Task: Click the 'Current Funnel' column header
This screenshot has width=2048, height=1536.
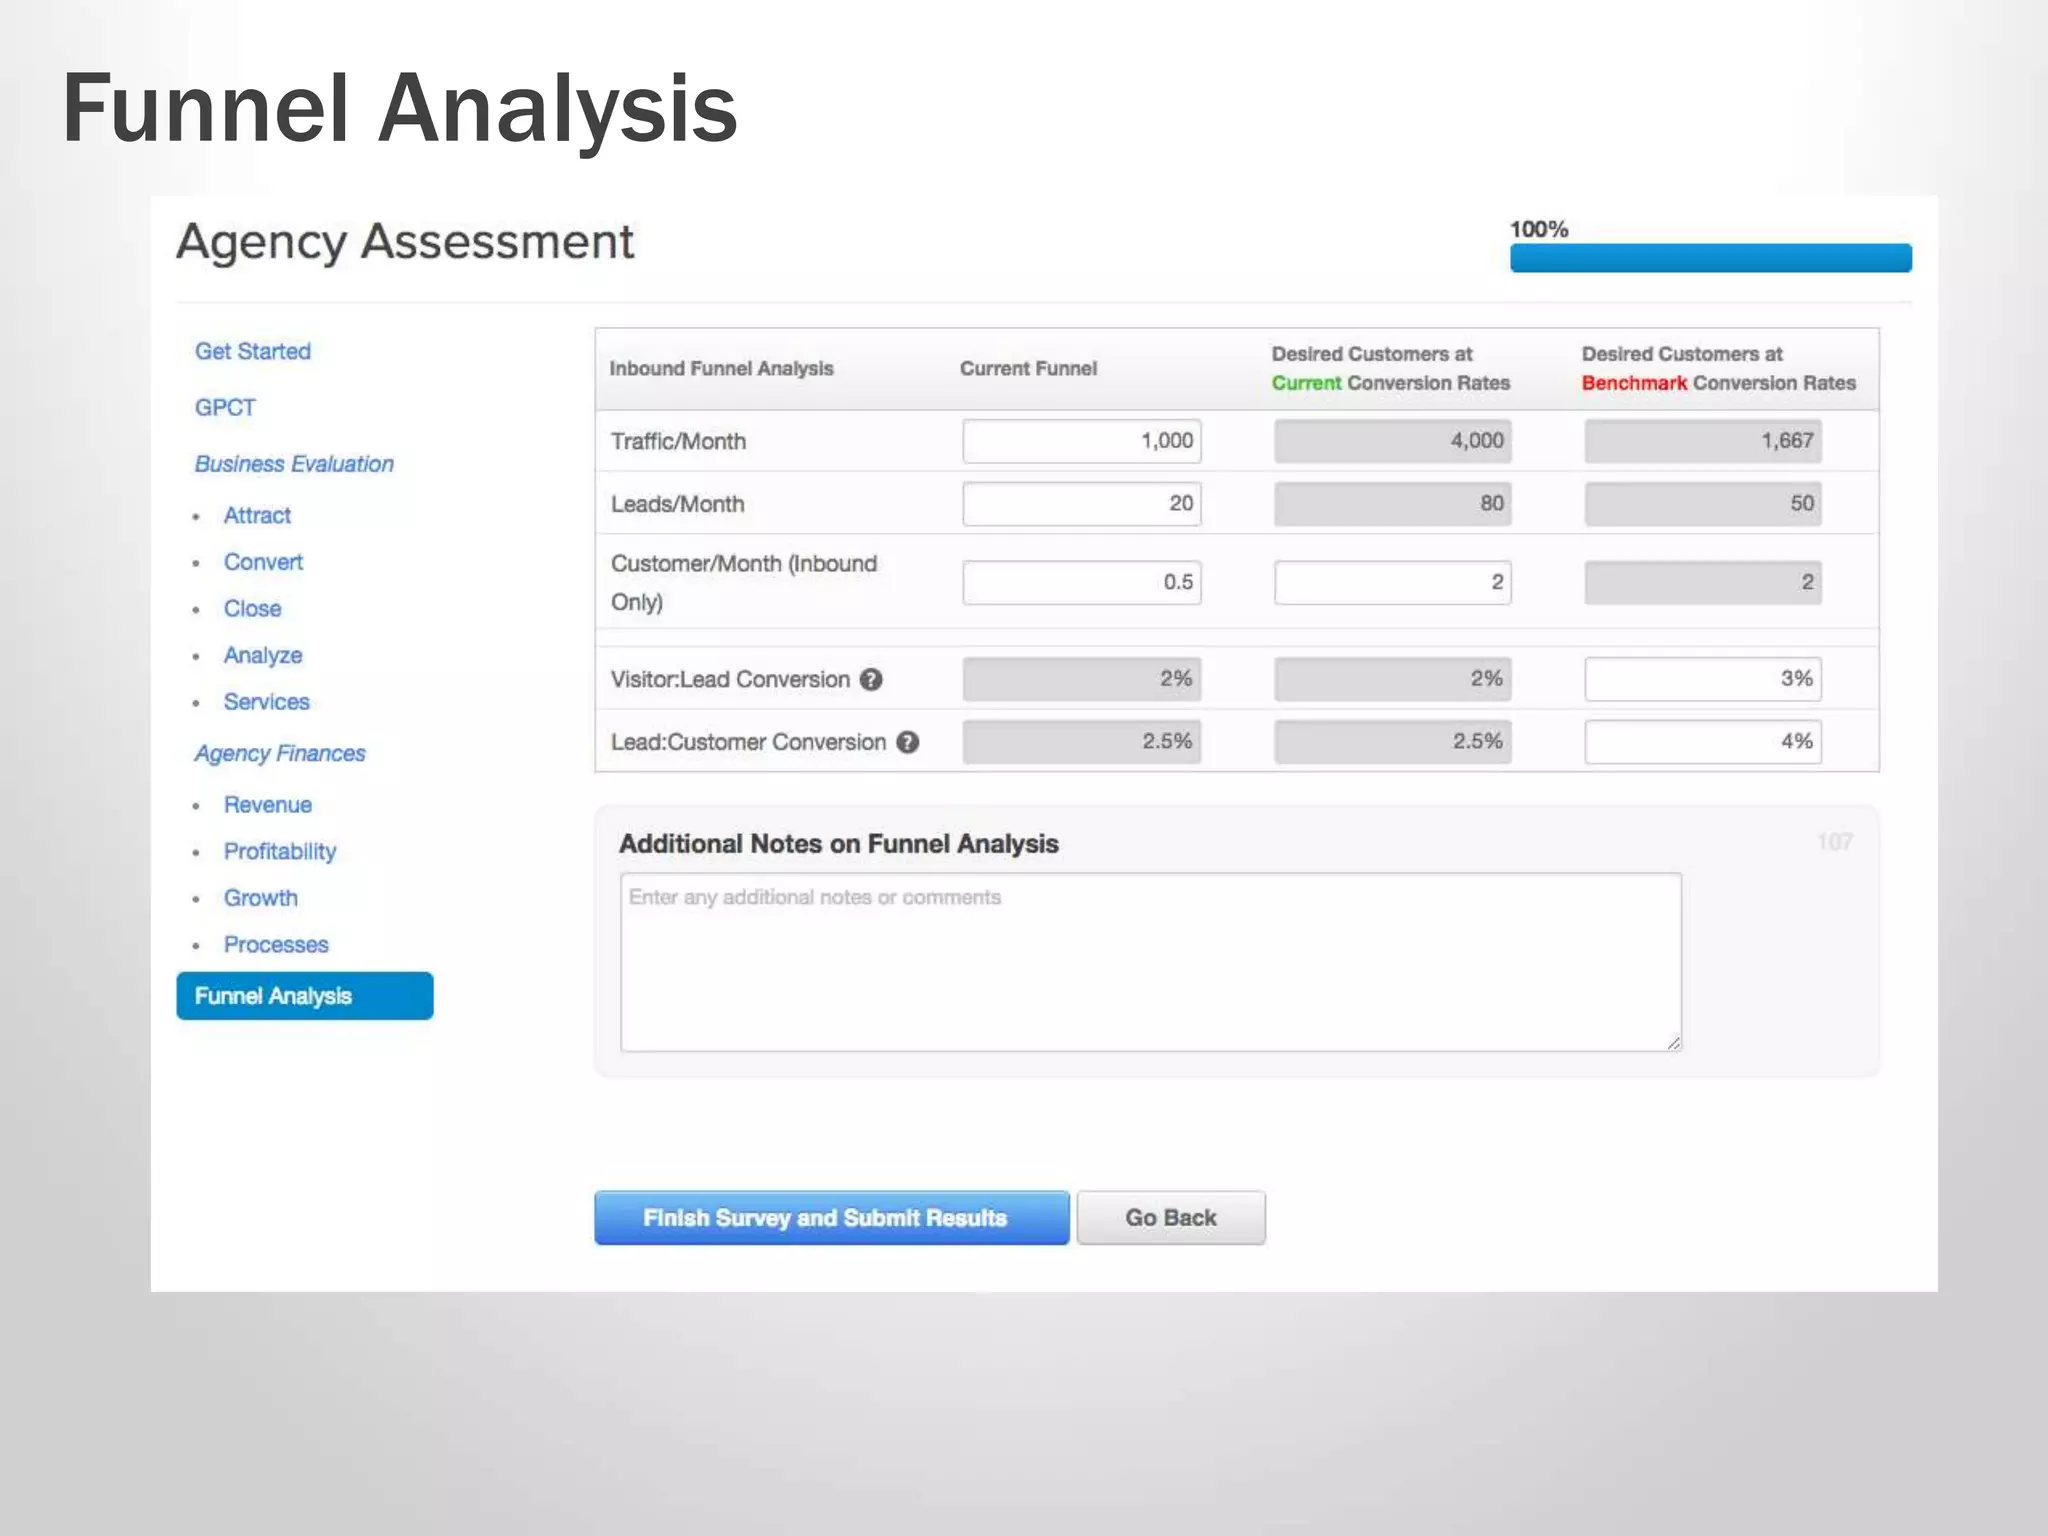Action: pos(1028,369)
